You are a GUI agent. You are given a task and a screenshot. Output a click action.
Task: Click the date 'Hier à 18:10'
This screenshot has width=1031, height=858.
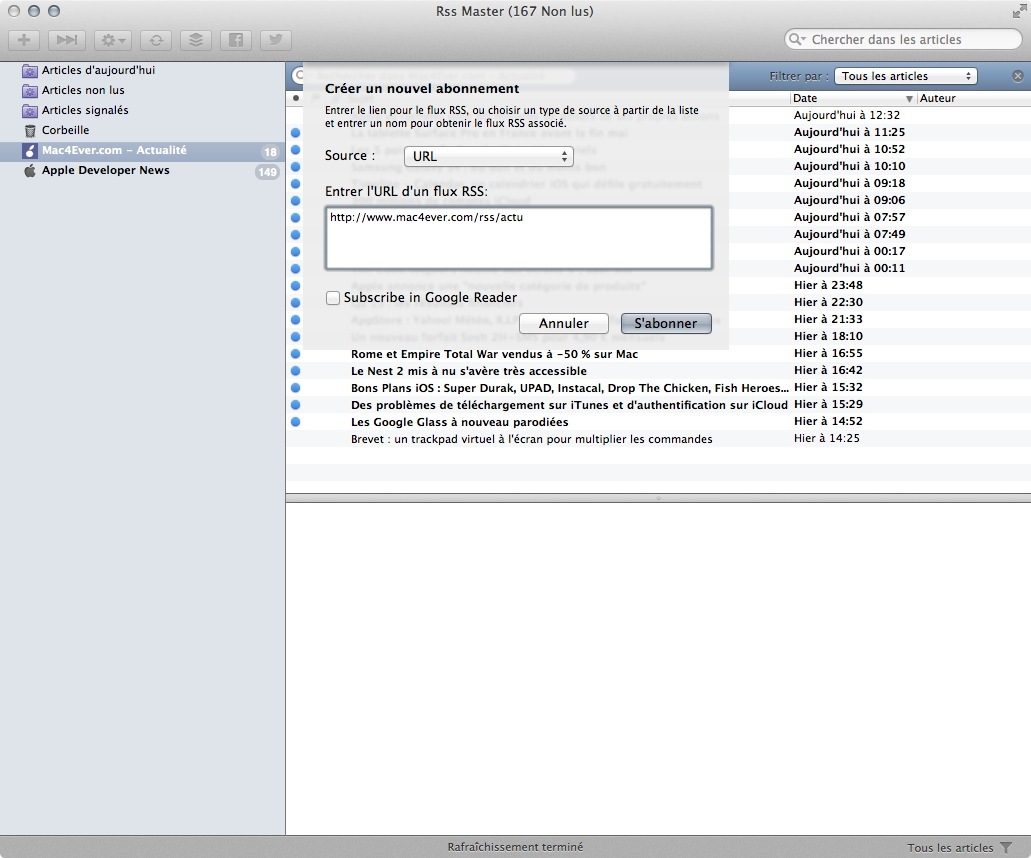tap(828, 337)
